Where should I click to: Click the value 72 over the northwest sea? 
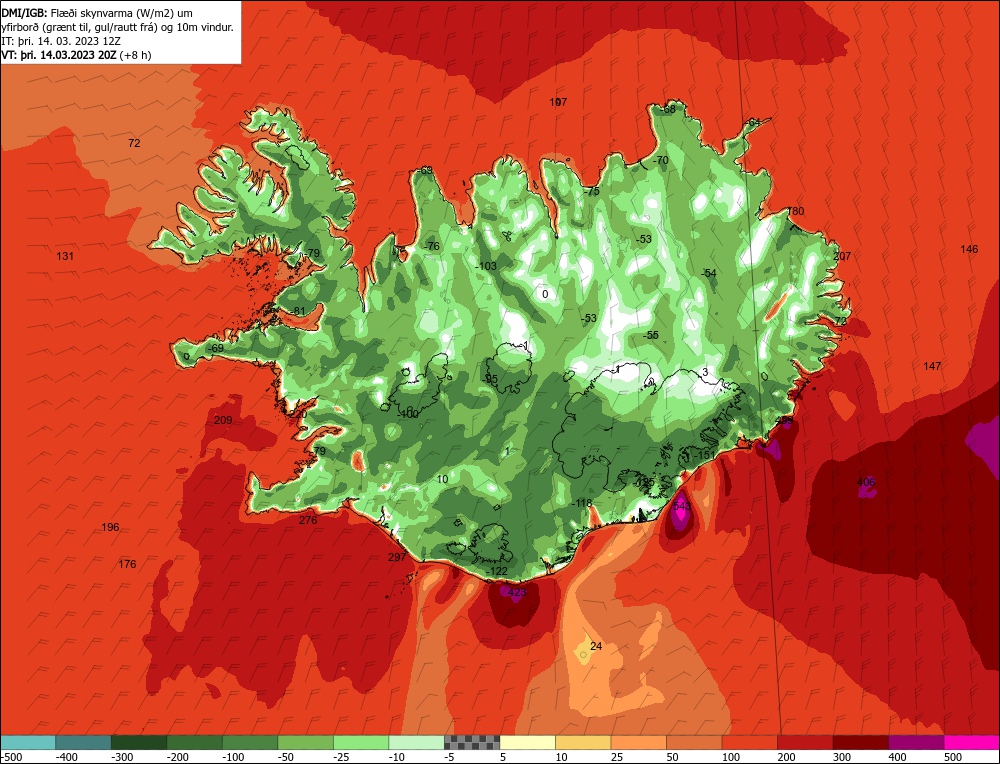134,143
